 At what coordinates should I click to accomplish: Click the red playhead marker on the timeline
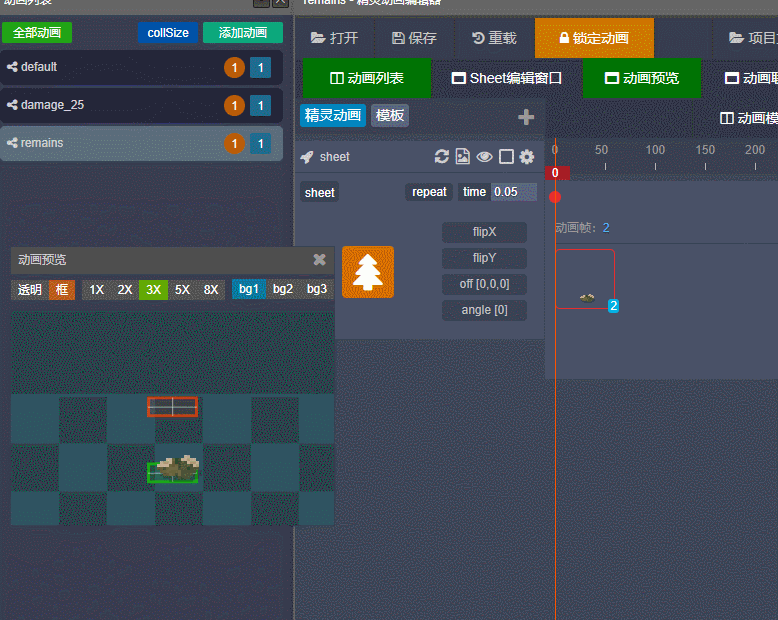point(555,197)
